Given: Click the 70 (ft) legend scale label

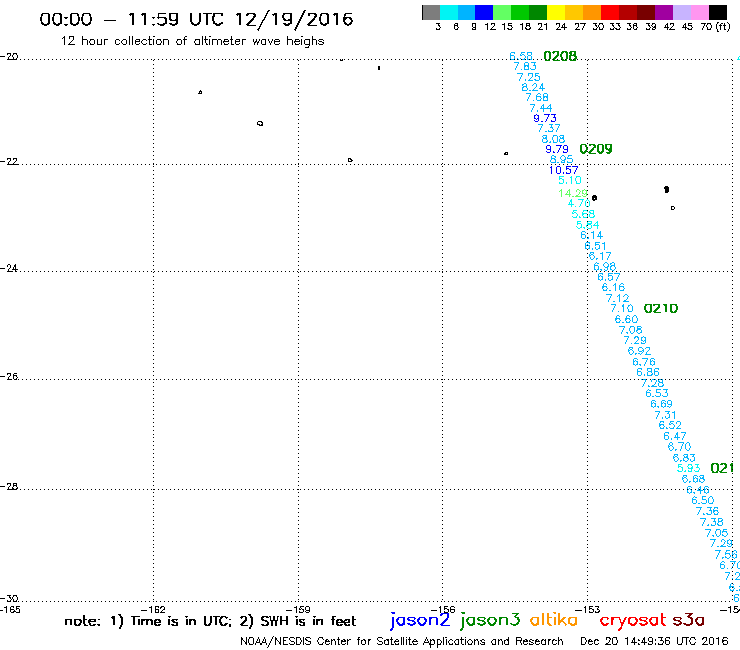Looking at the screenshot, I should [x=715, y=27].
